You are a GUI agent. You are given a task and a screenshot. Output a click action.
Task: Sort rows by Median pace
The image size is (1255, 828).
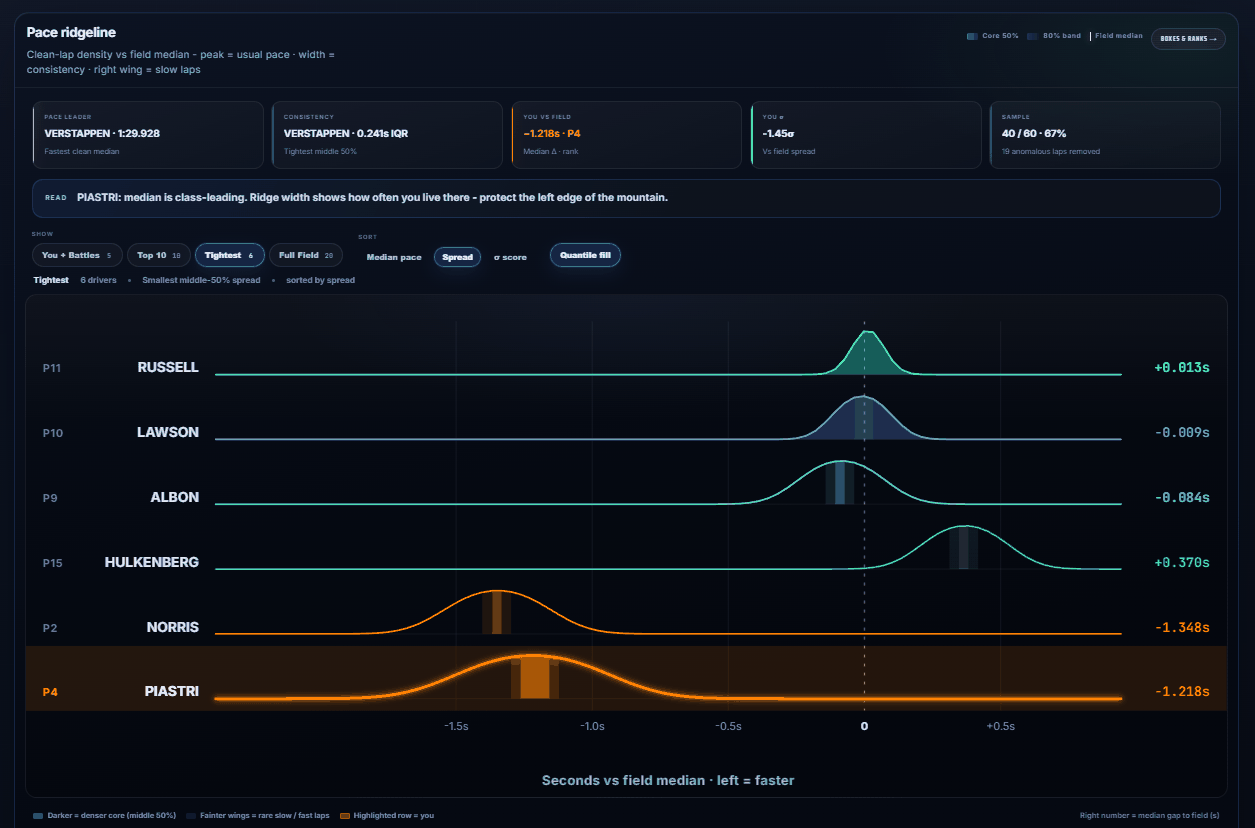click(394, 257)
